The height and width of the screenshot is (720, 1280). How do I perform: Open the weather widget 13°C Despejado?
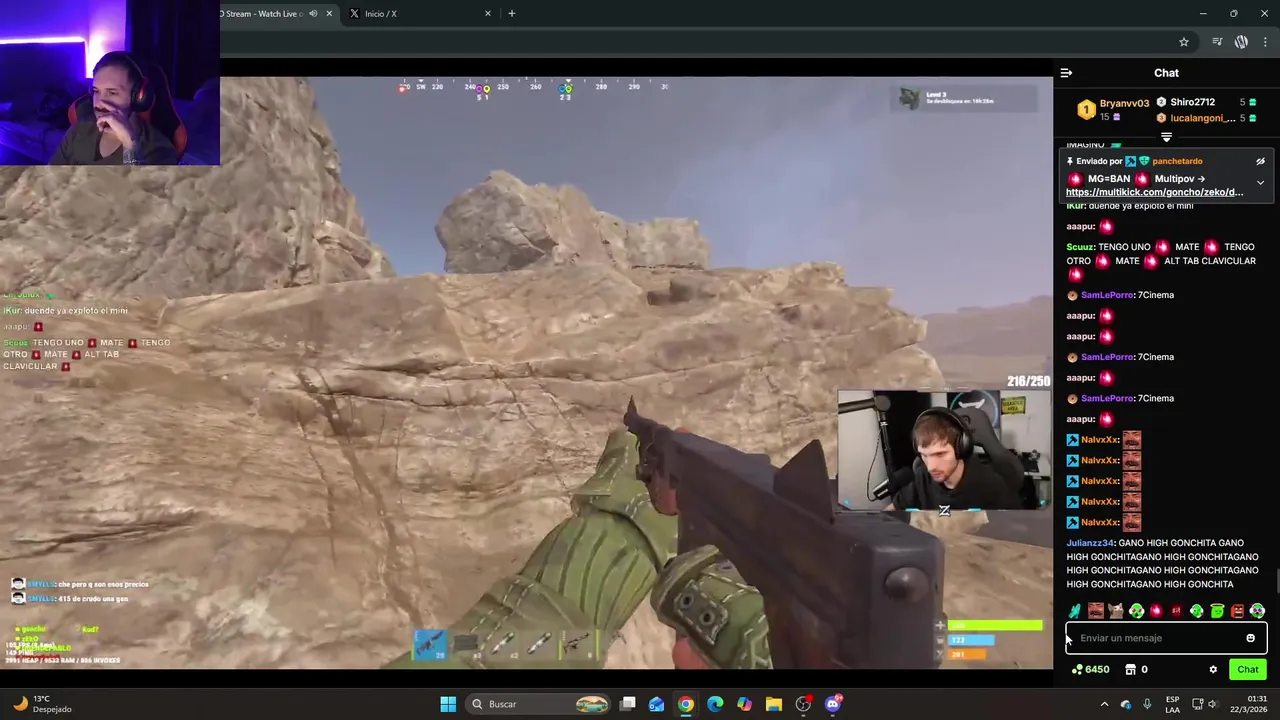[x=40, y=704]
